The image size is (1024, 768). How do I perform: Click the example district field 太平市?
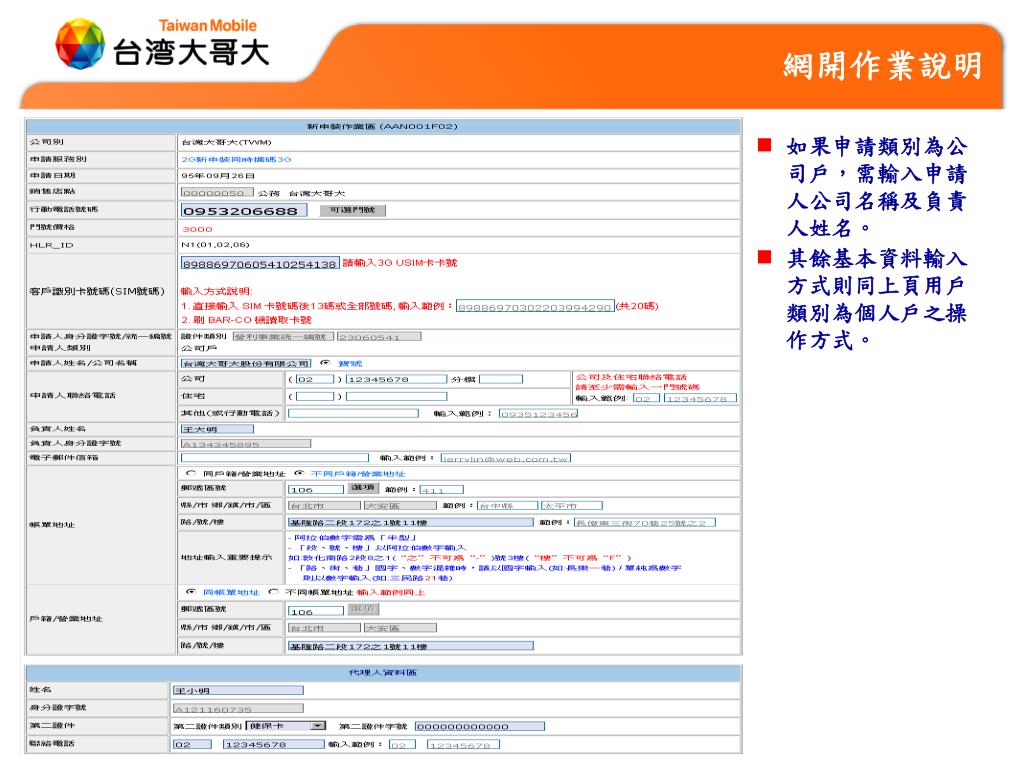tap(571, 505)
